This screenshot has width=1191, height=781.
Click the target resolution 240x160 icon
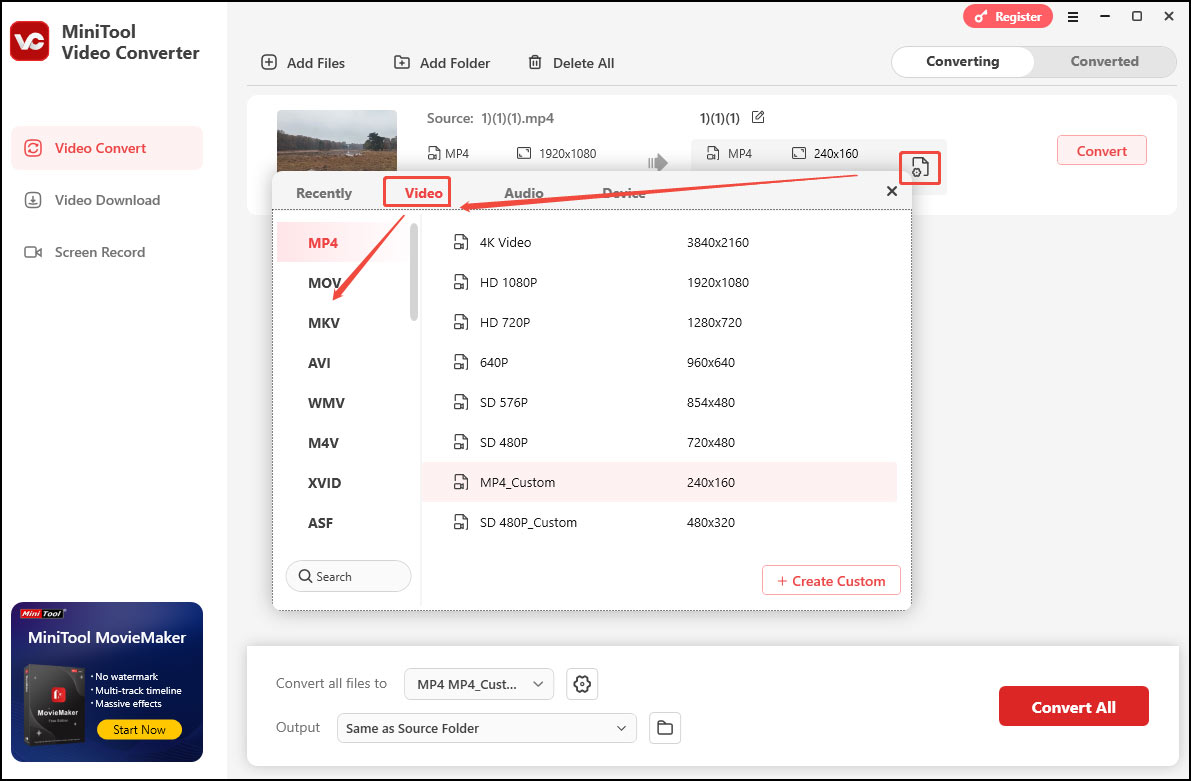click(x=798, y=153)
